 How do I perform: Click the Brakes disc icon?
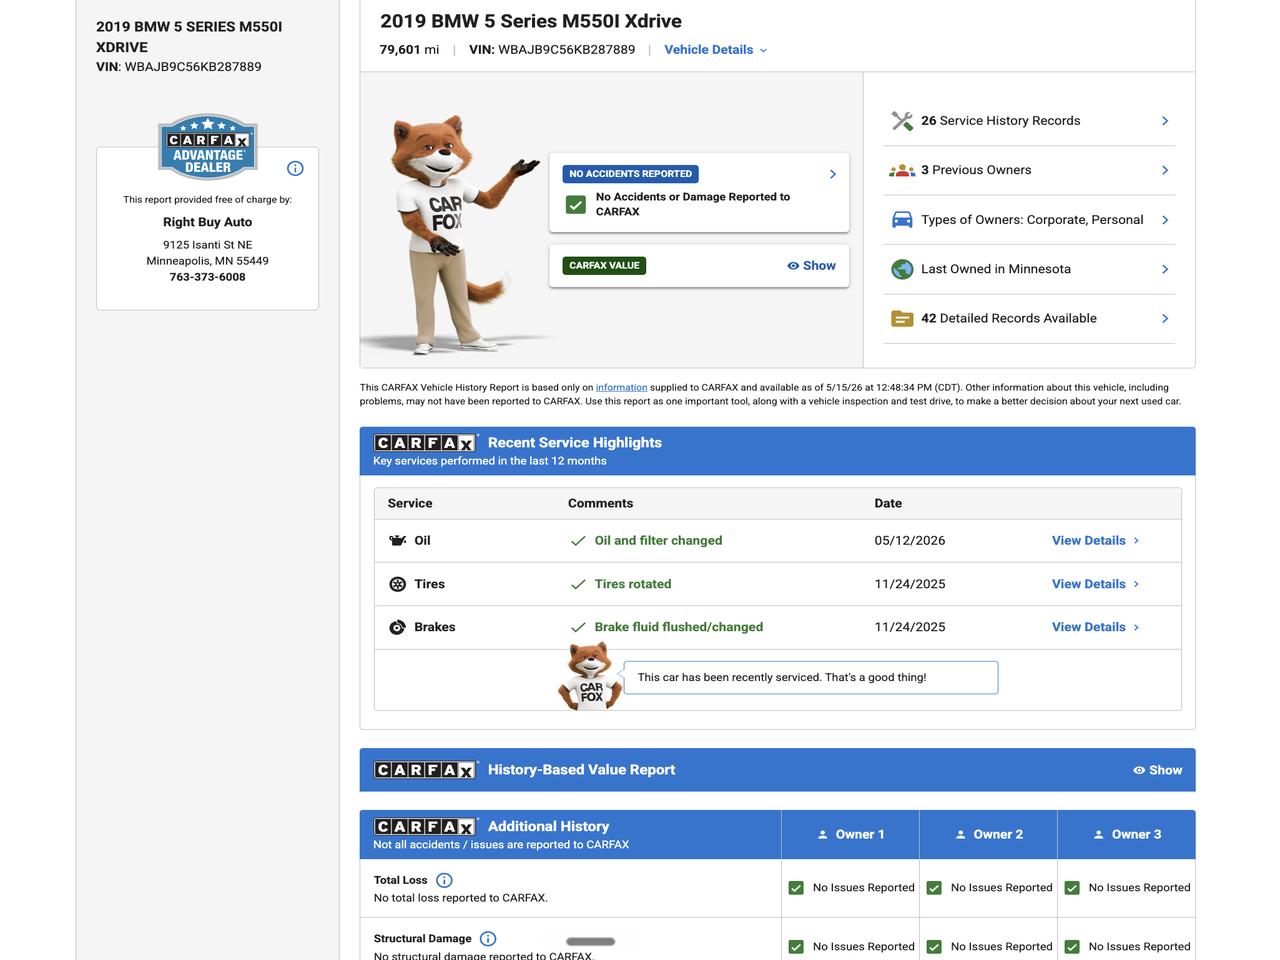click(x=397, y=627)
